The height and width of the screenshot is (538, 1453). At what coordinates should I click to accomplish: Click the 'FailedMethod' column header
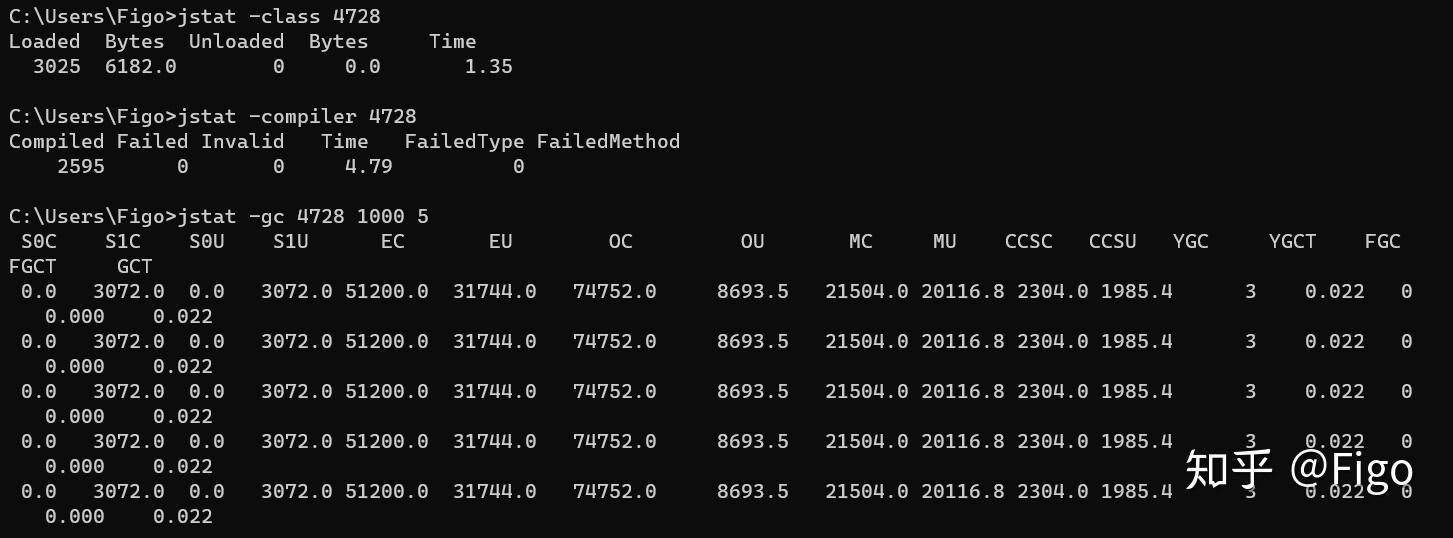tap(608, 142)
